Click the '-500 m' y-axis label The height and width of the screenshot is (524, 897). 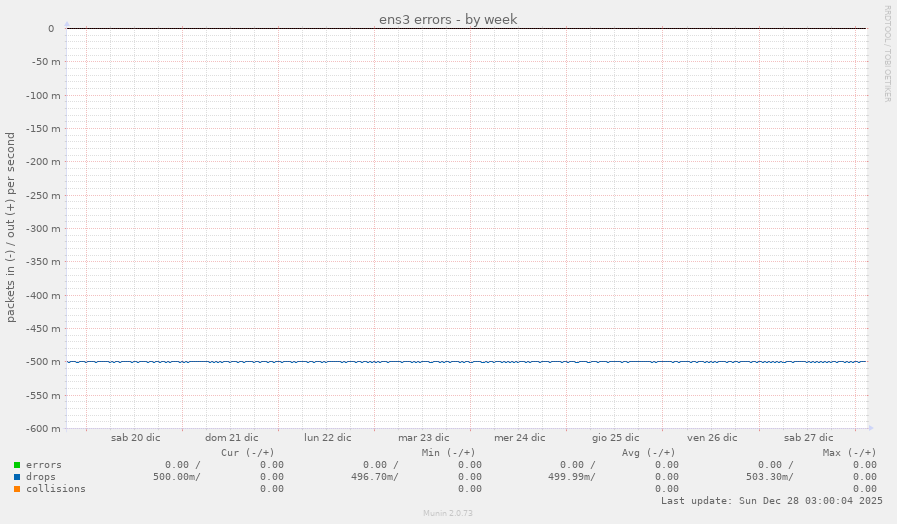click(43, 362)
